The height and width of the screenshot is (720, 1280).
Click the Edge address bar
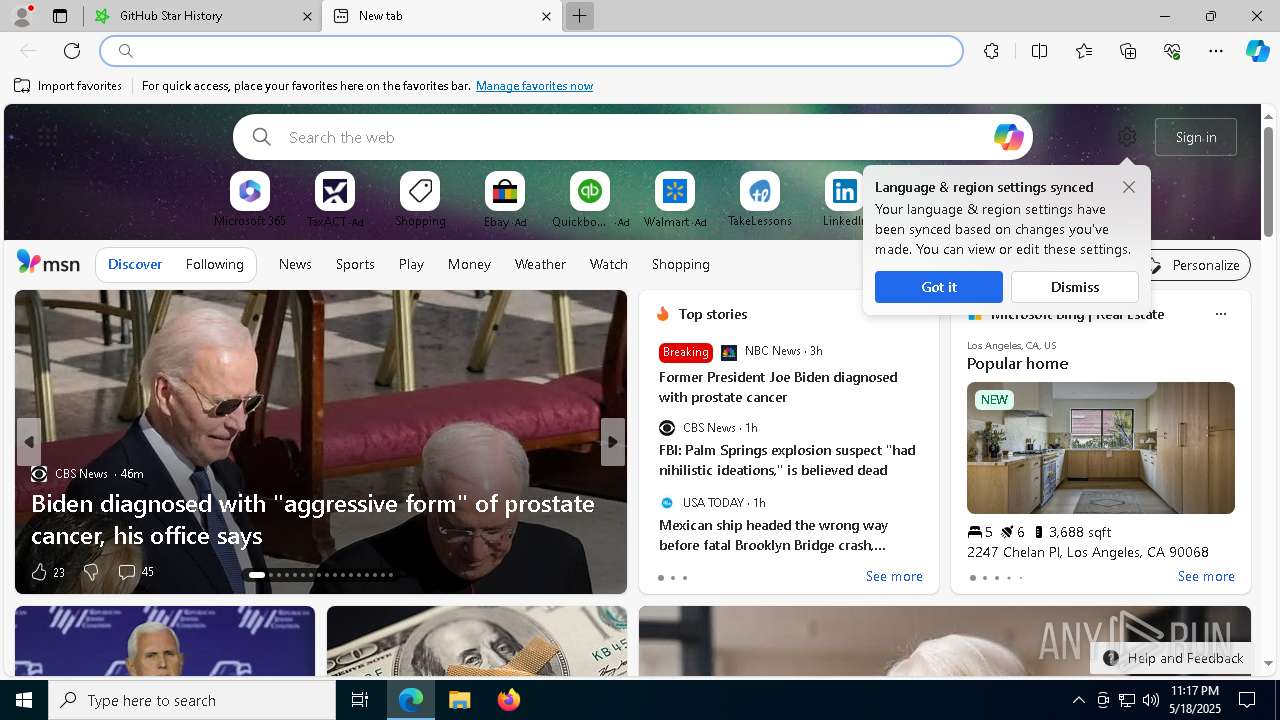[x=532, y=51]
